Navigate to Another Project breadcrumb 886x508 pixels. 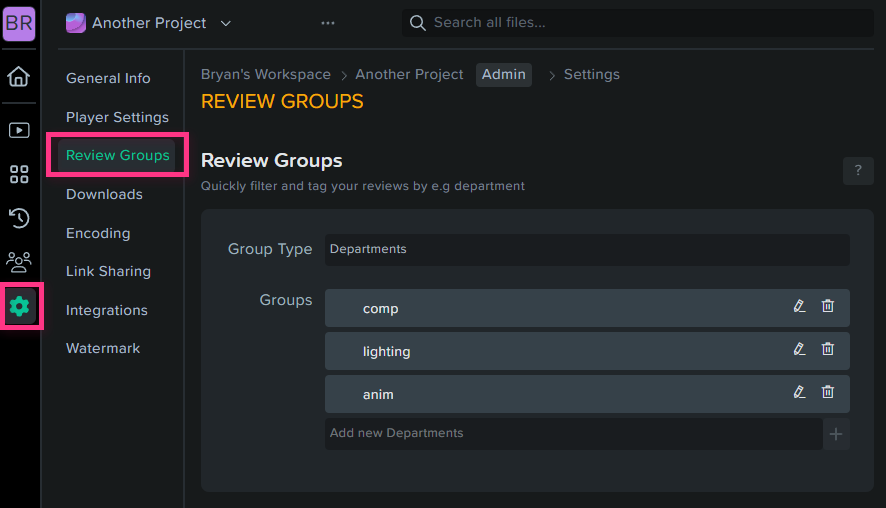(x=409, y=74)
